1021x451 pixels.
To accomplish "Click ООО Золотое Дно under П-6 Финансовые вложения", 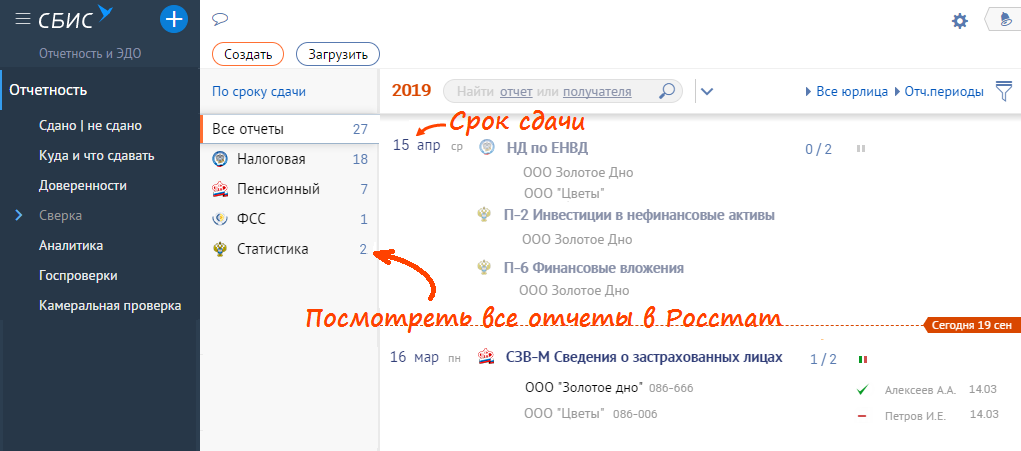I will [575, 290].
